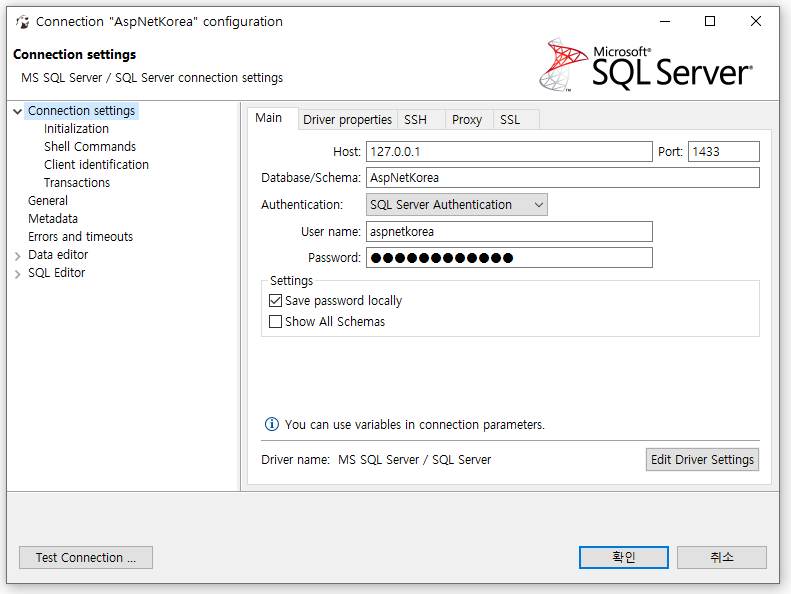Image resolution: width=791 pixels, height=594 pixels.
Task: Click the Database/Schema field
Action: (562, 178)
